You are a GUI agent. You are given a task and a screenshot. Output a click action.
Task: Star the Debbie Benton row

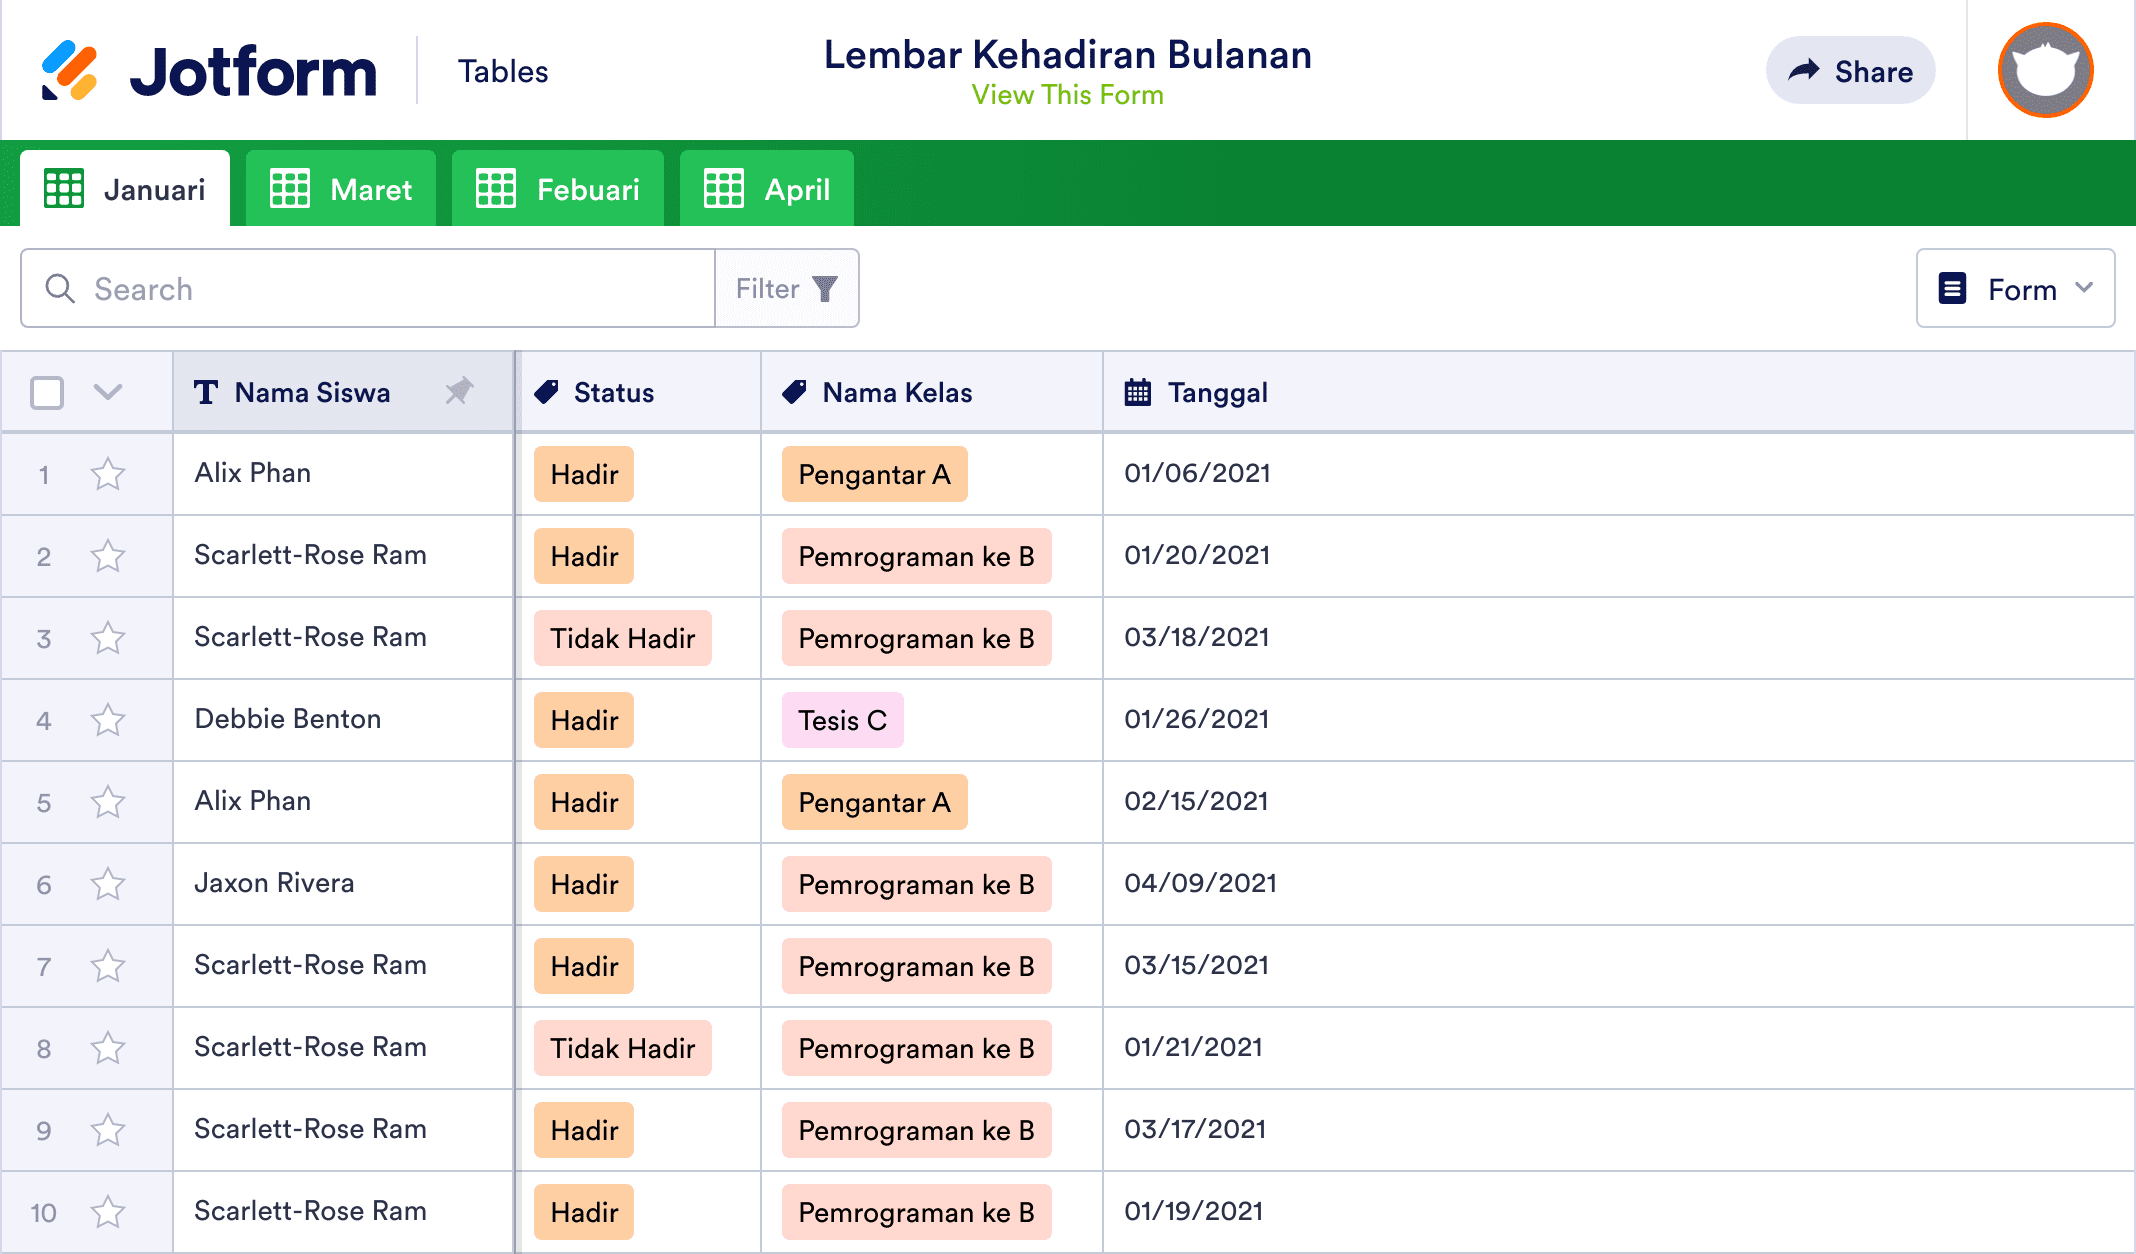click(108, 719)
